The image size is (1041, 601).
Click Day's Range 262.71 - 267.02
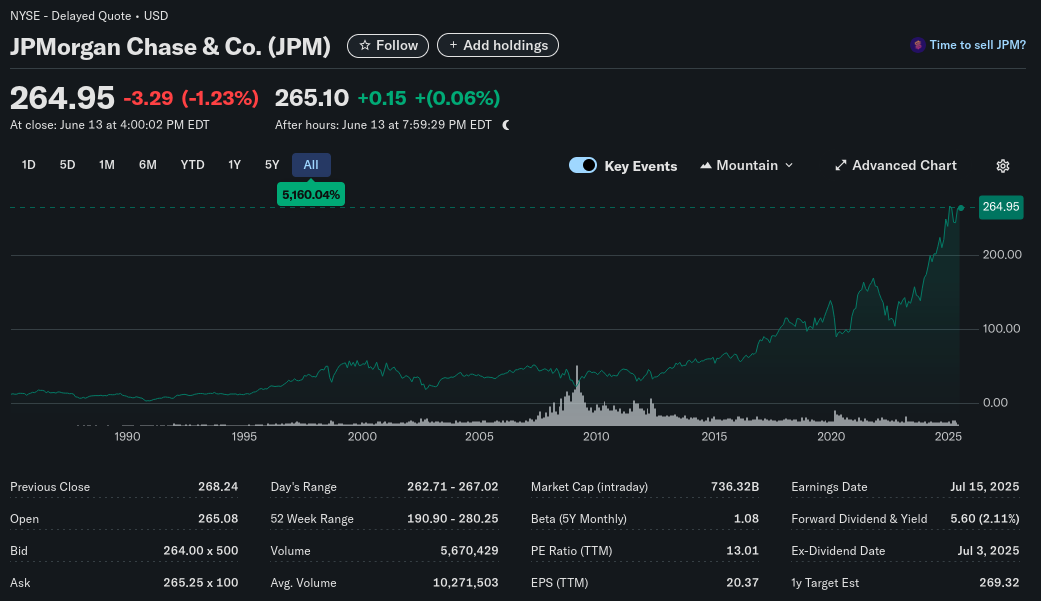pyautogui.click(x=452, y=487)
